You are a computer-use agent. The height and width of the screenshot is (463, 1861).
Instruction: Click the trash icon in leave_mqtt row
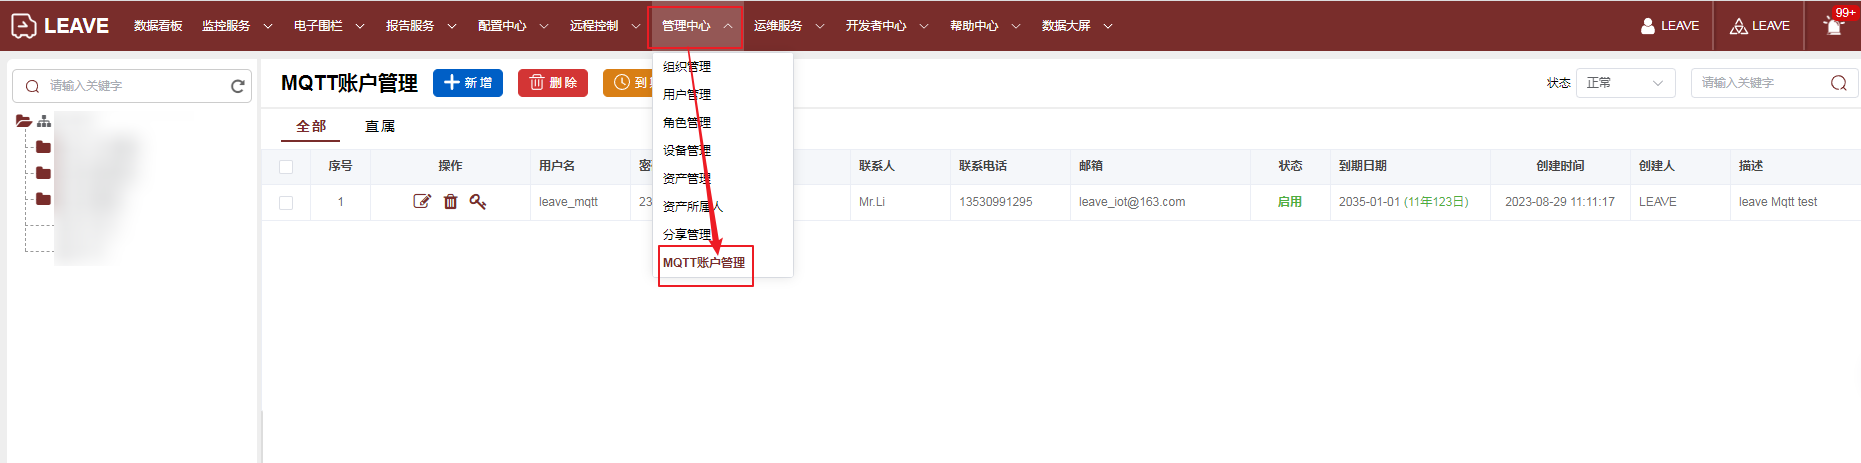tap(450, 202)
